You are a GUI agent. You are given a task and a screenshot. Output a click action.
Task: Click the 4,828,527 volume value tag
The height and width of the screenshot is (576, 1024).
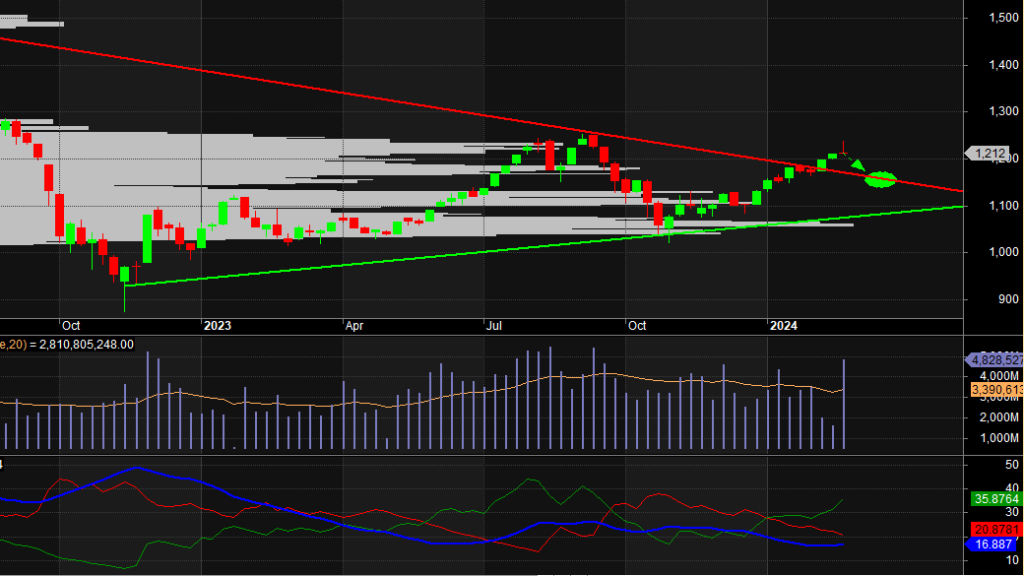pos(994,360)
